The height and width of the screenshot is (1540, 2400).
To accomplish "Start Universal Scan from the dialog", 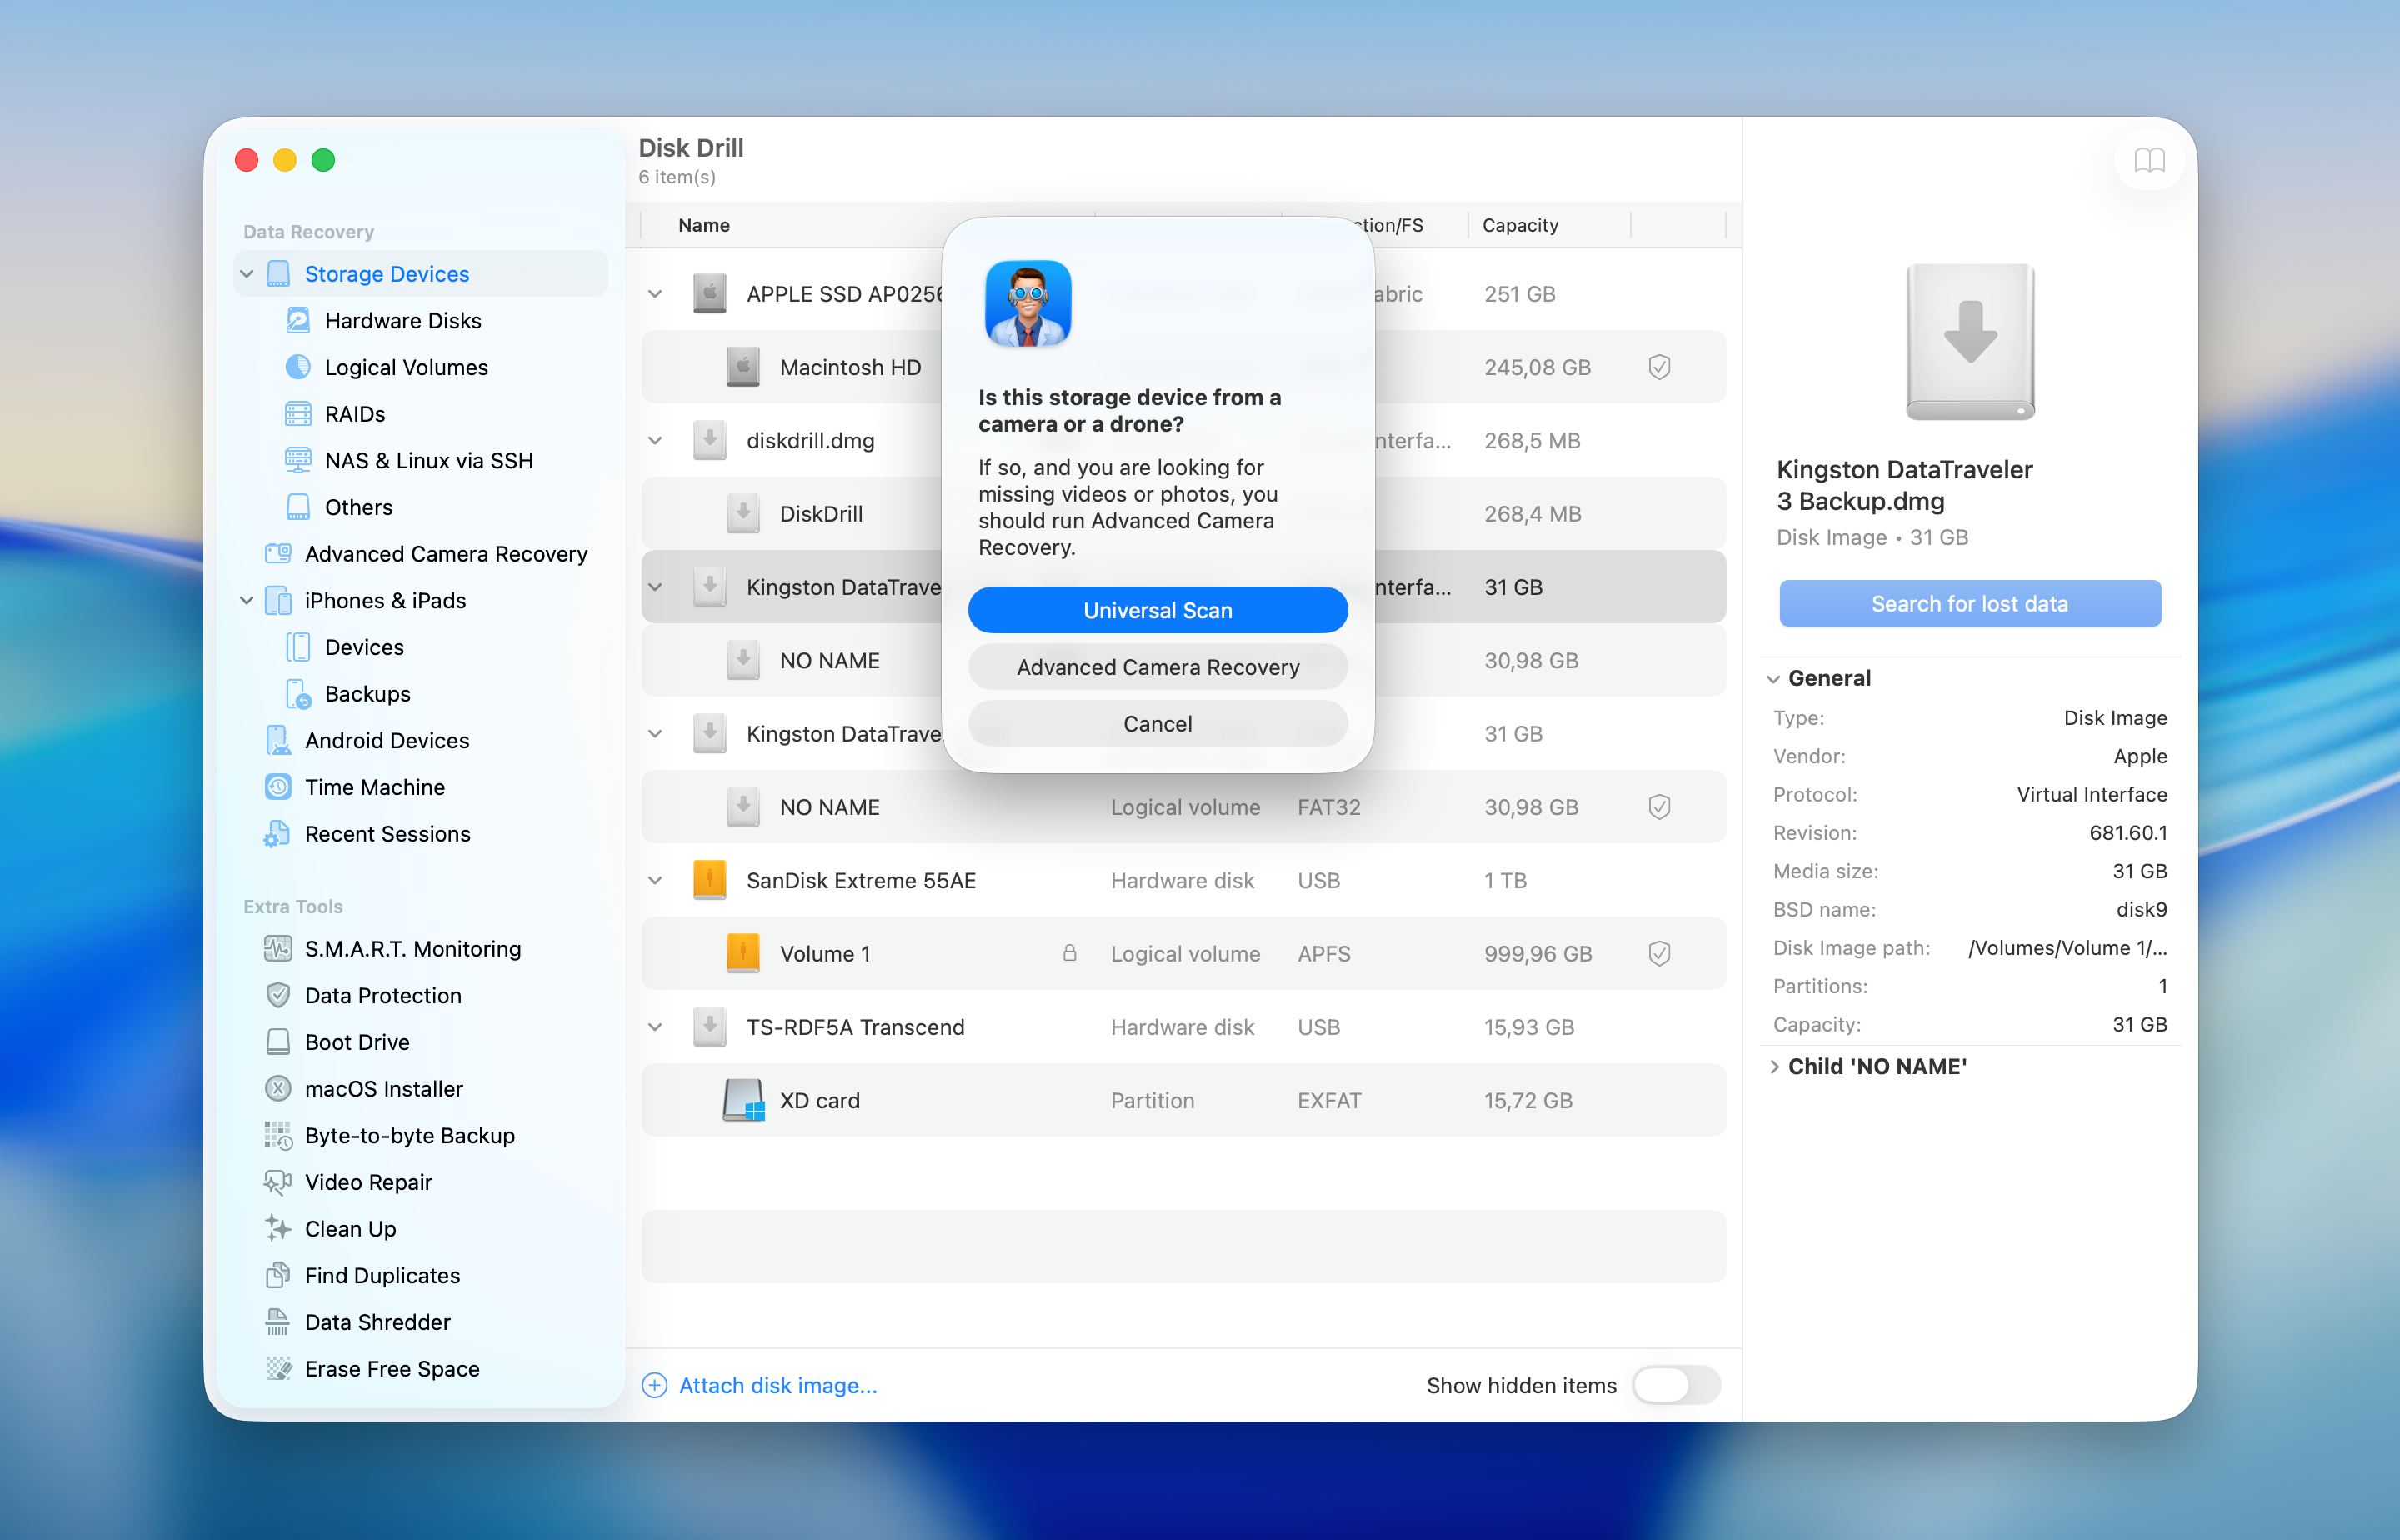I will (1158, 610).
